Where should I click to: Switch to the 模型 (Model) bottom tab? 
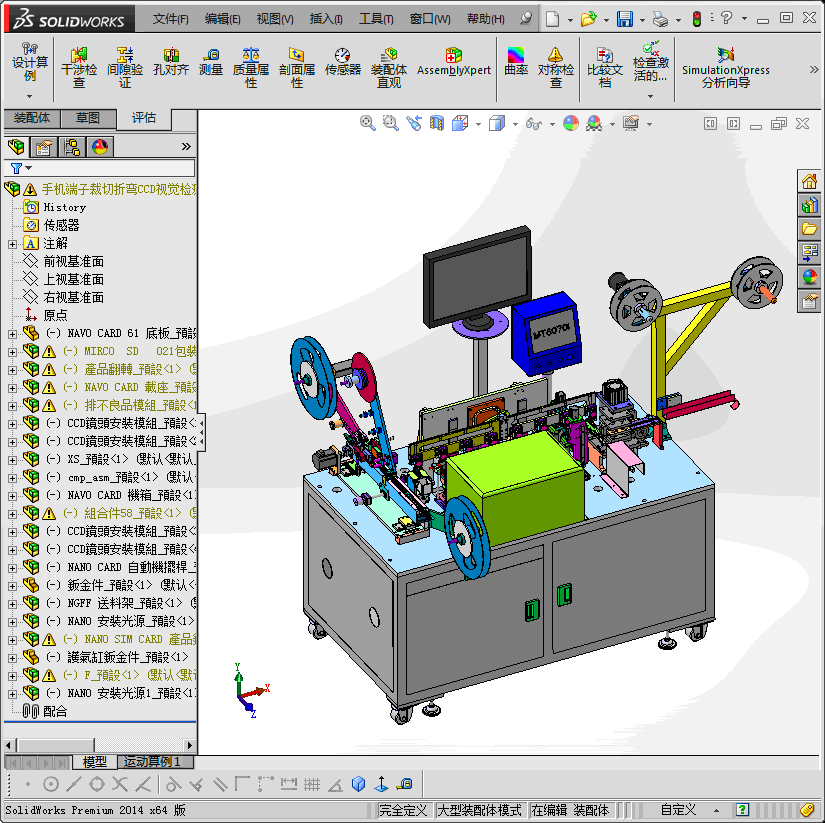click(95, 761)
